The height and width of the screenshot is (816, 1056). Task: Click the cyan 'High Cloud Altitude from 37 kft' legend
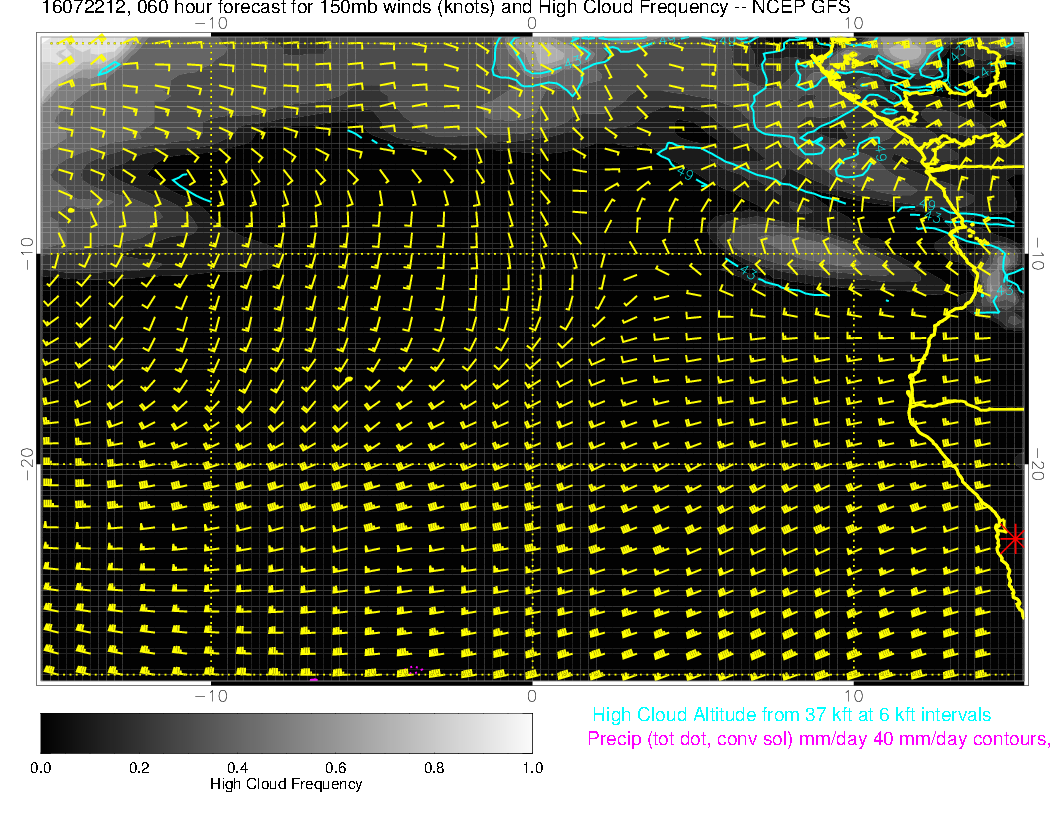click(791, 715)
